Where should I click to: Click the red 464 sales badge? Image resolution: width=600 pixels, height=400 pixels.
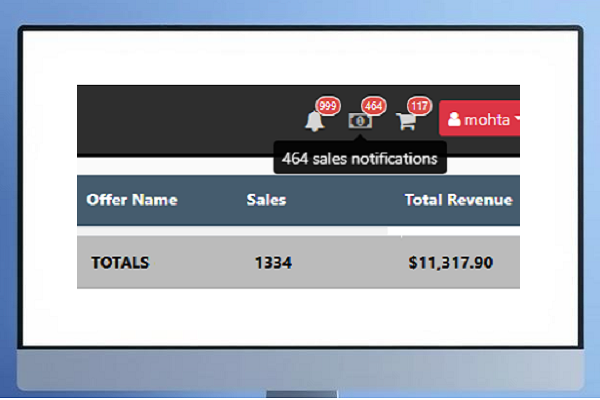coord(373,106)
